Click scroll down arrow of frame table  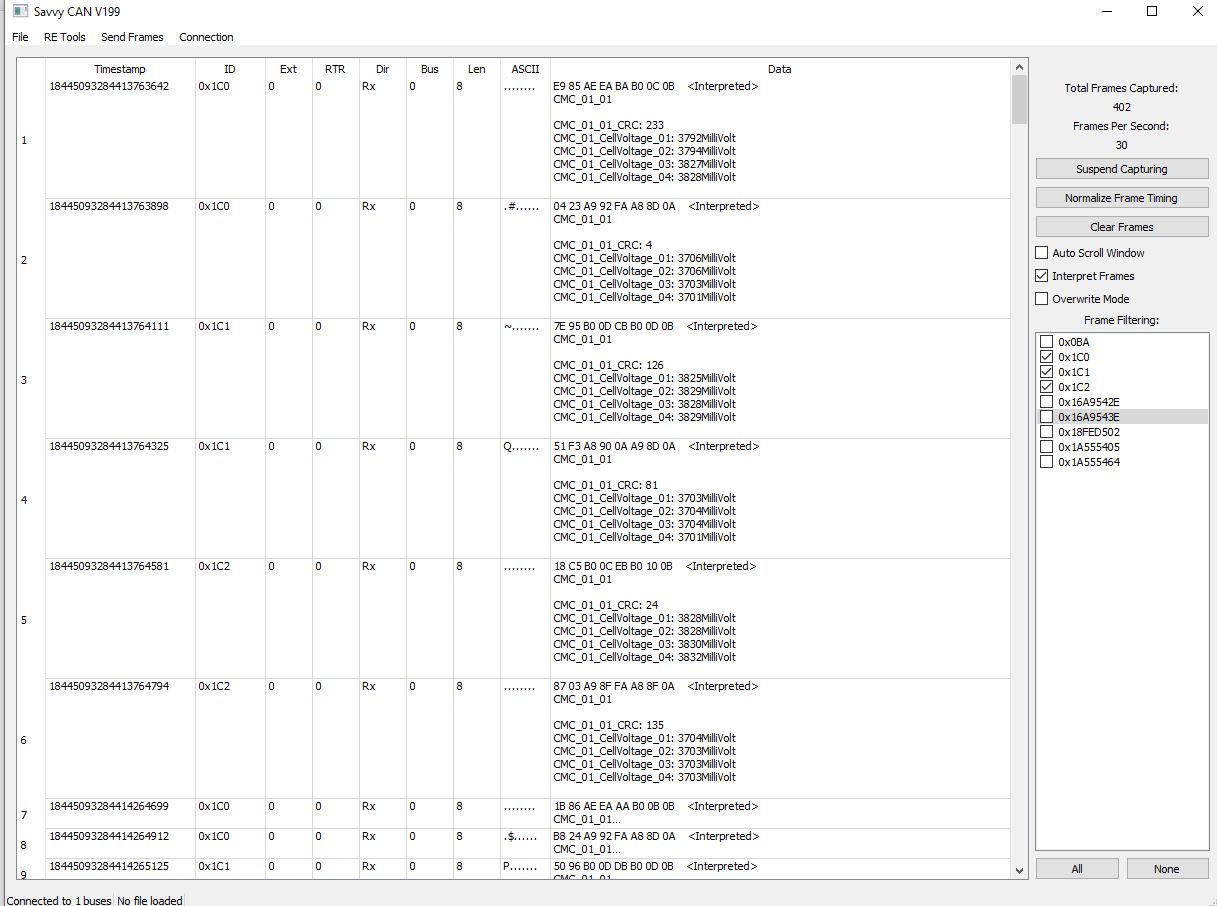(1019, 871)
